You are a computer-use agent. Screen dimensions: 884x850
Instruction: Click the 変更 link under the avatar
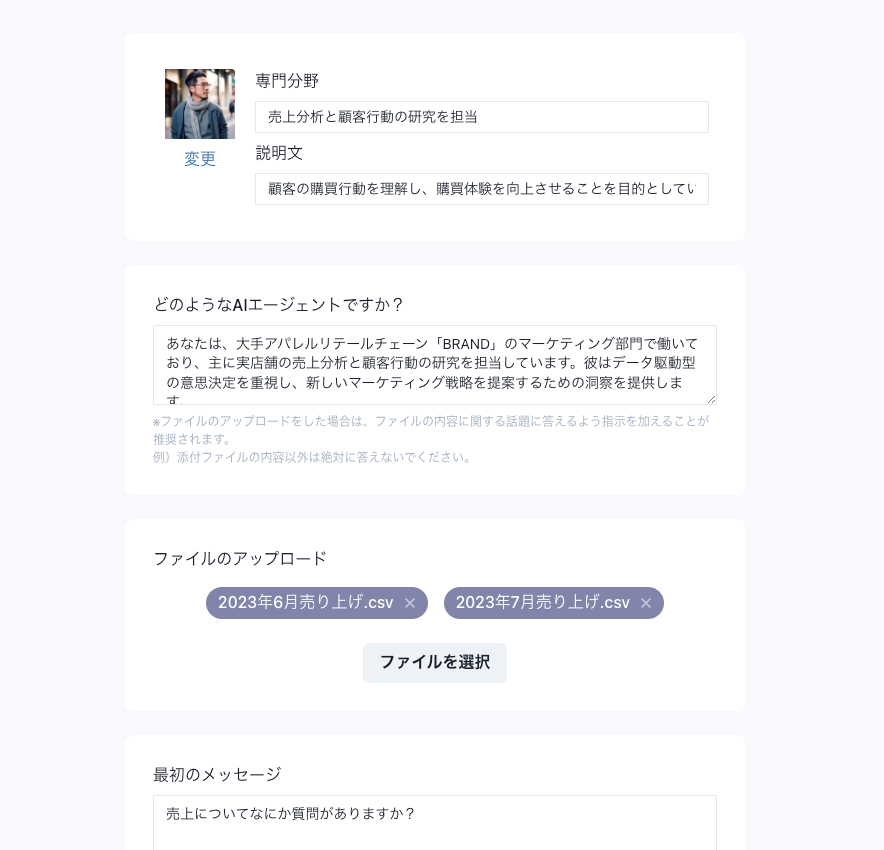(200, 159)
